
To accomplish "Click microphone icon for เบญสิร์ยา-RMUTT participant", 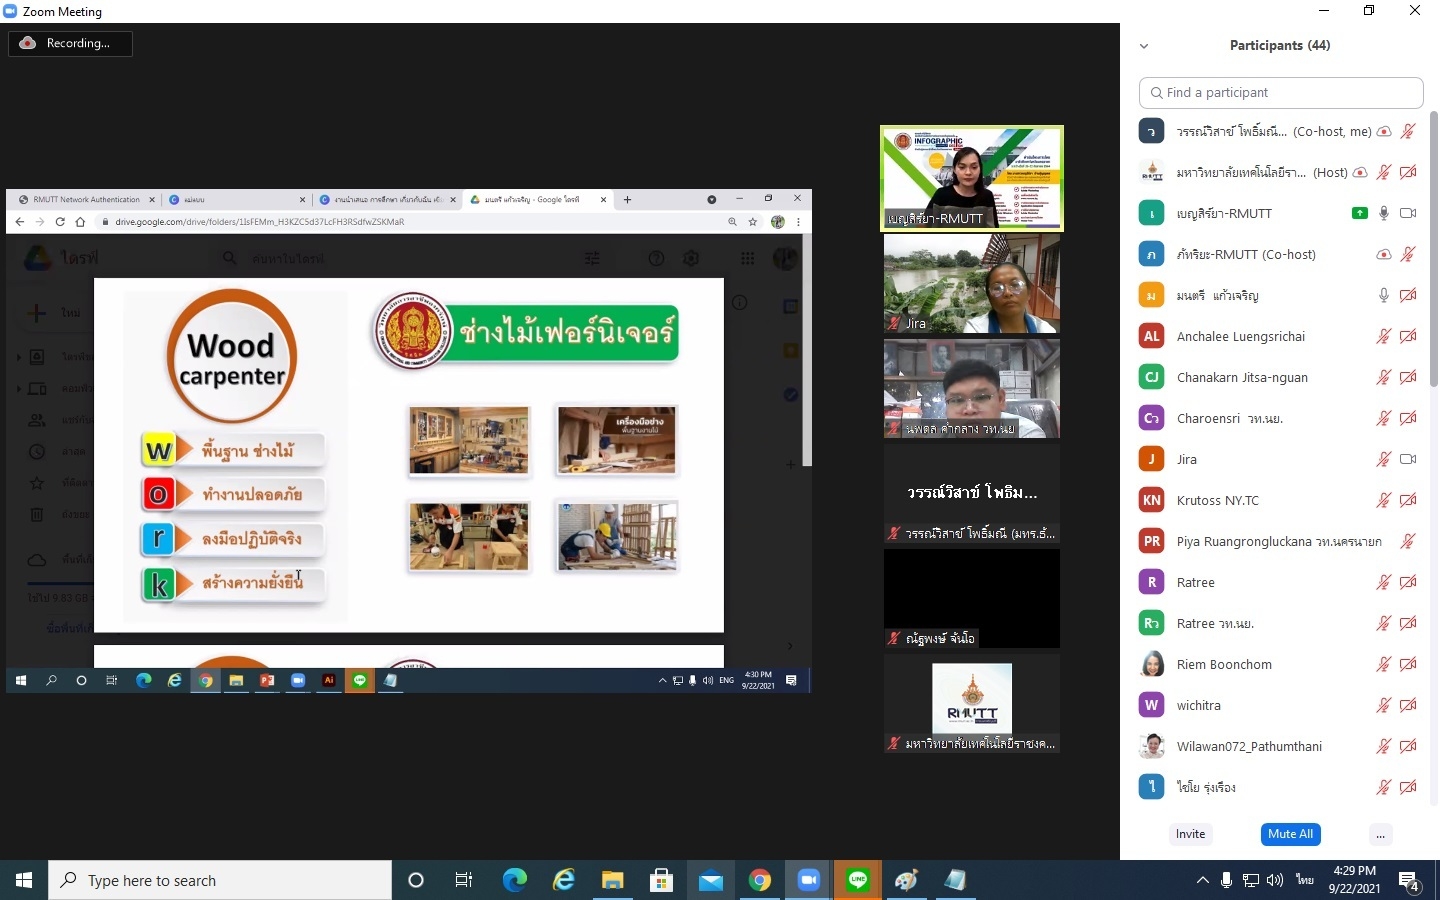I will 1384,213.
